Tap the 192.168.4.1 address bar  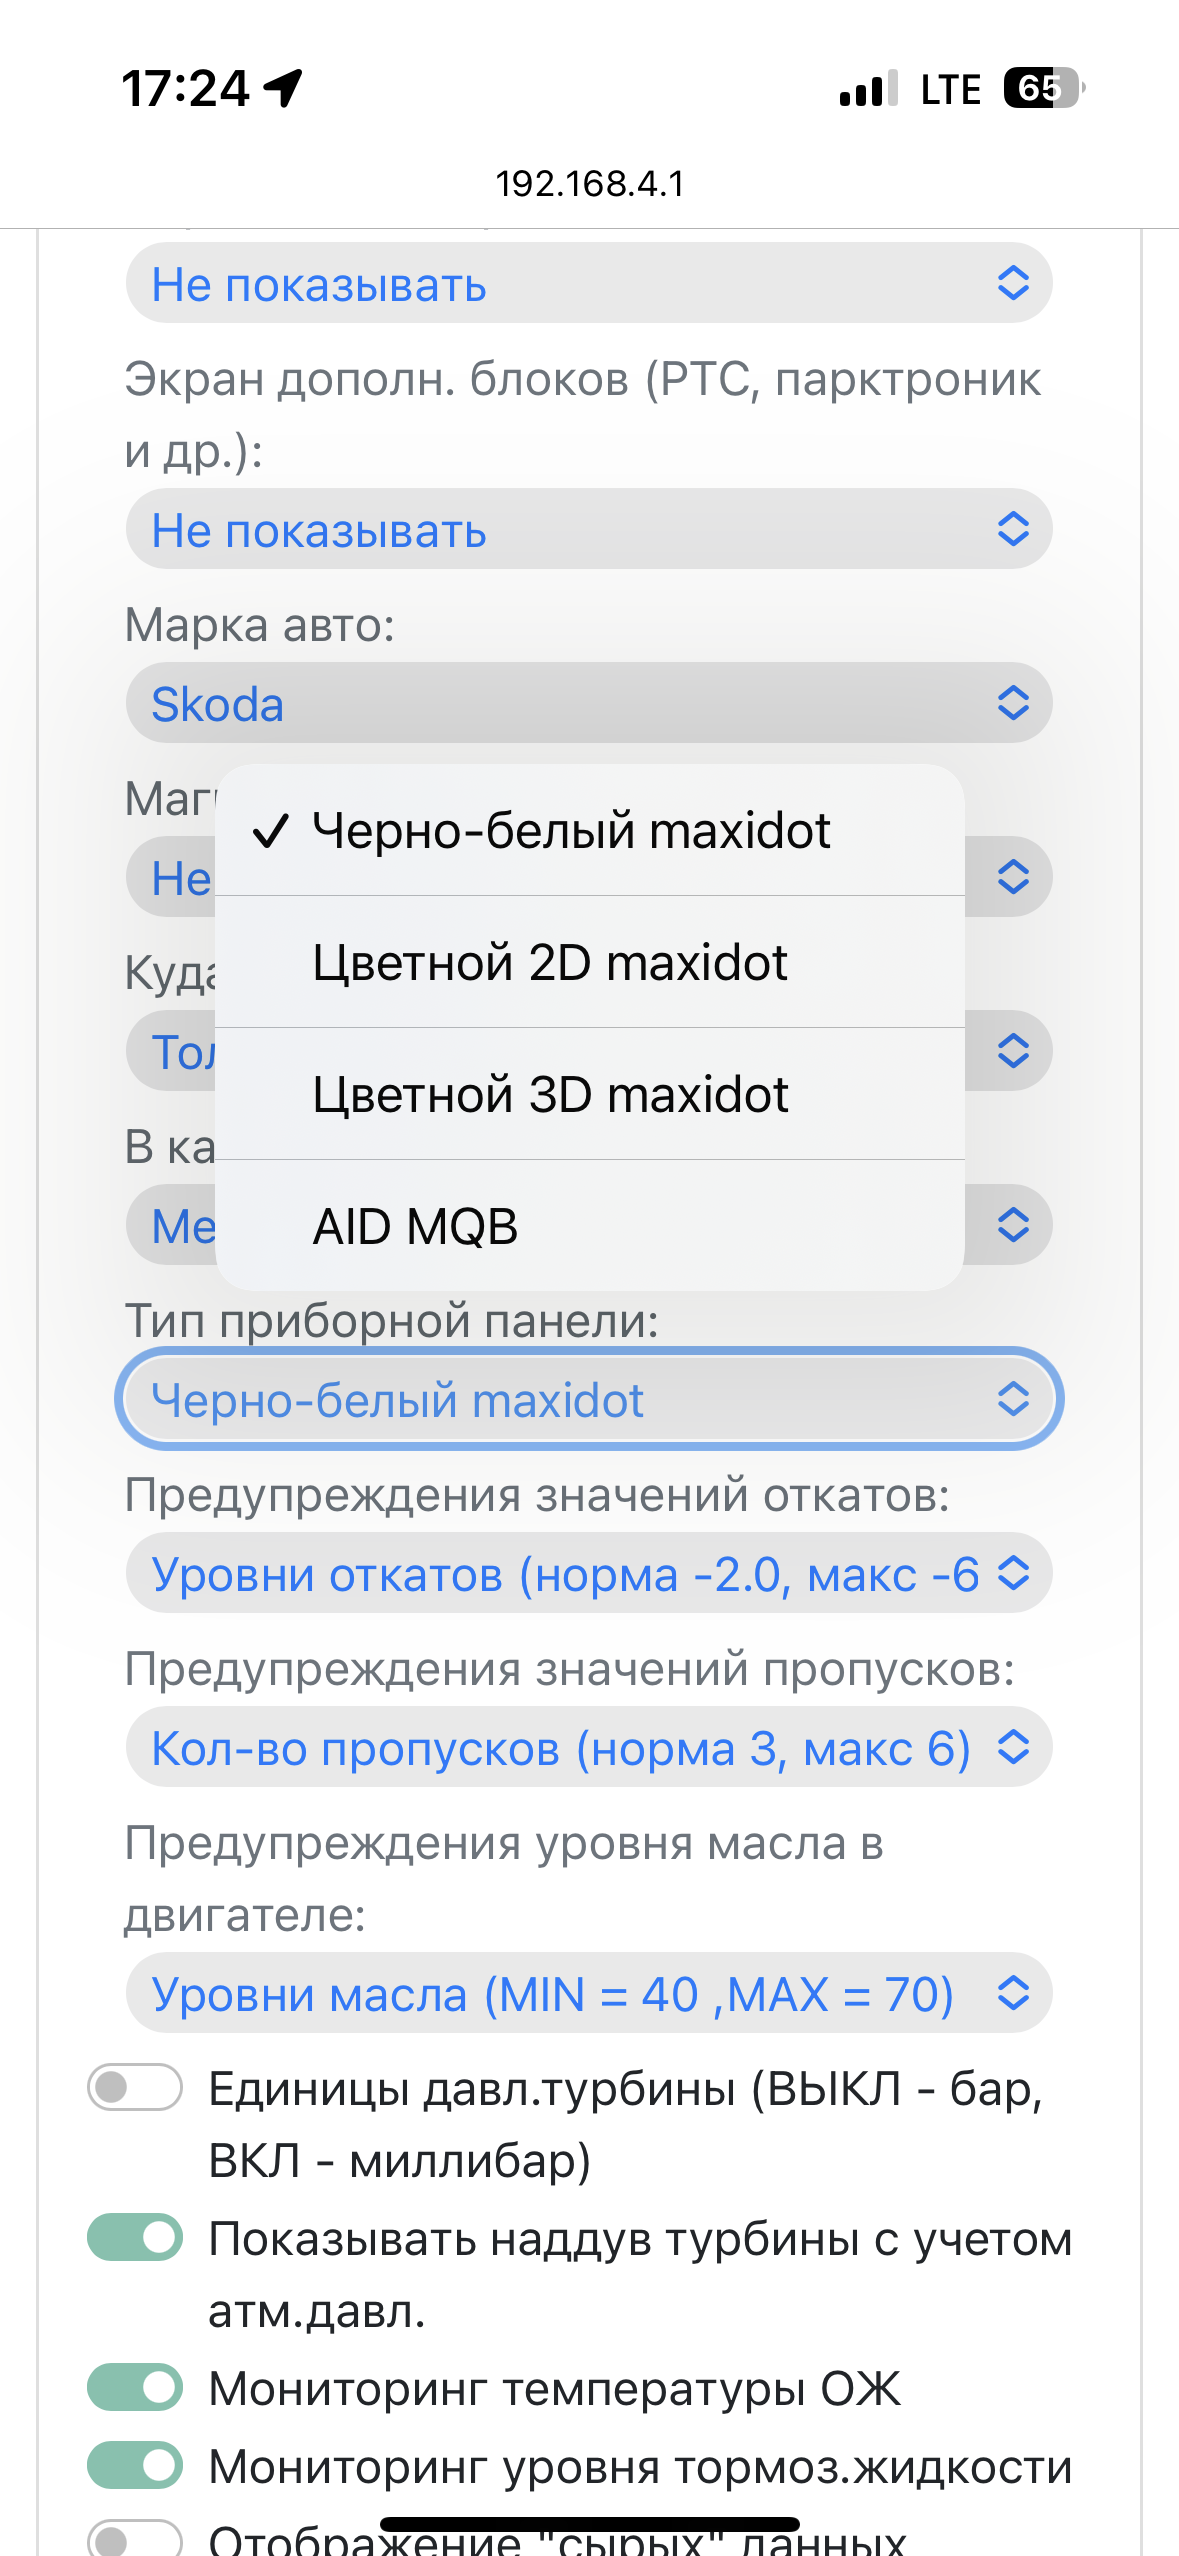(590, 183)
